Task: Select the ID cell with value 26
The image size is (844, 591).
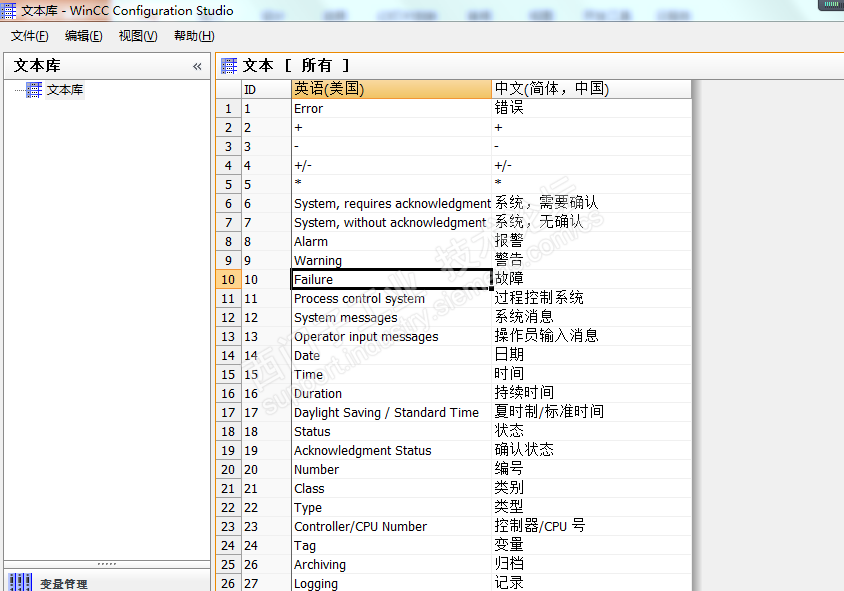Action: (266, 565)
